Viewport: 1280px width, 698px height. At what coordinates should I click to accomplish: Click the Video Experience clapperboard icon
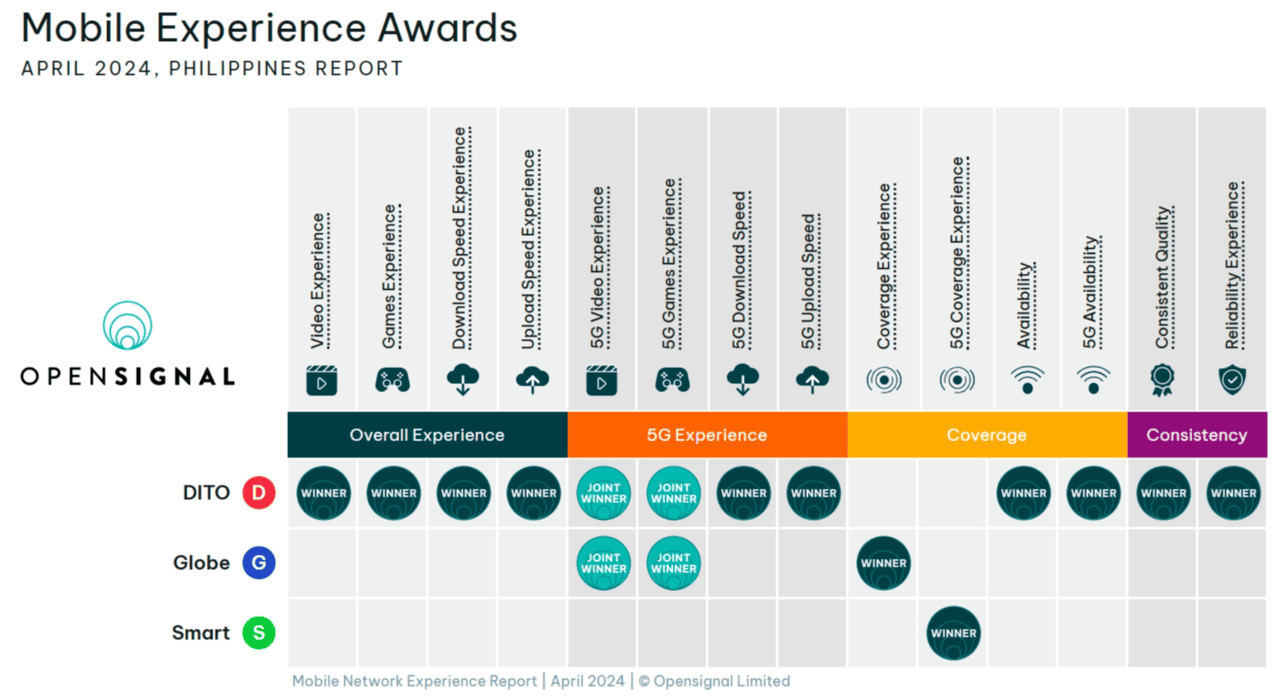coord(321,380)
